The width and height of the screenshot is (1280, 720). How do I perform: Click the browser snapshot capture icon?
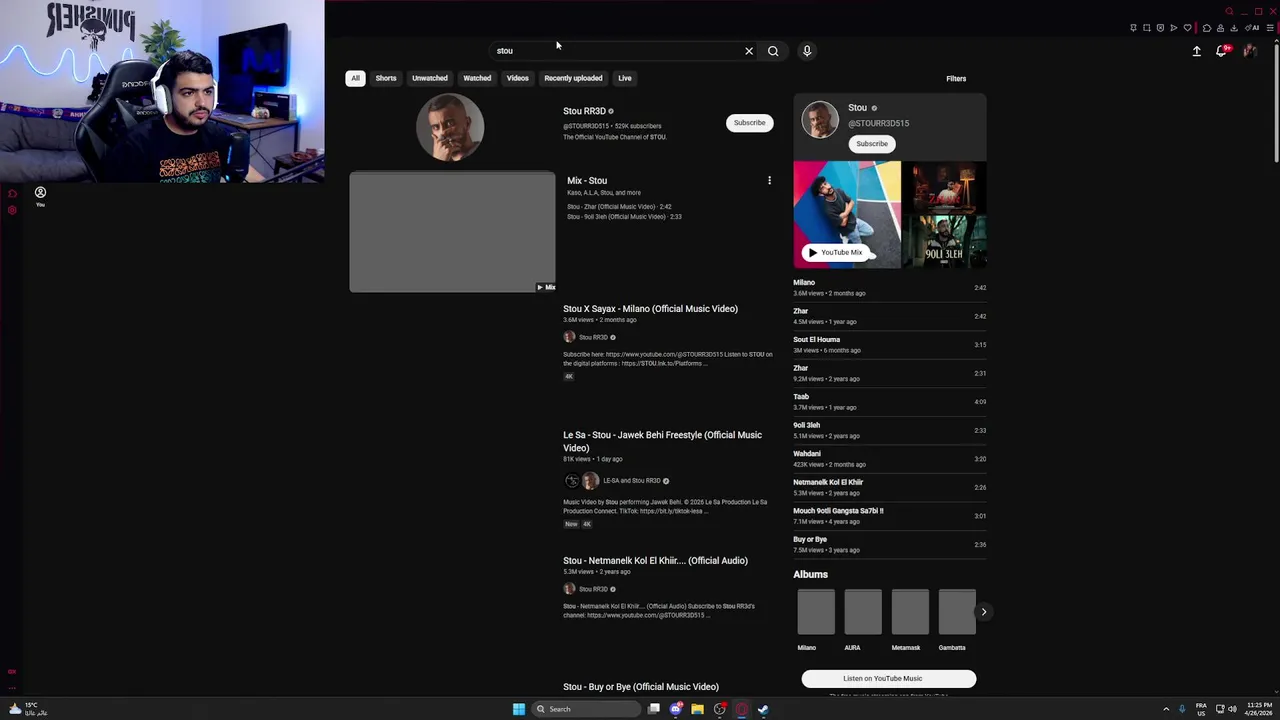pos(1147,28)
